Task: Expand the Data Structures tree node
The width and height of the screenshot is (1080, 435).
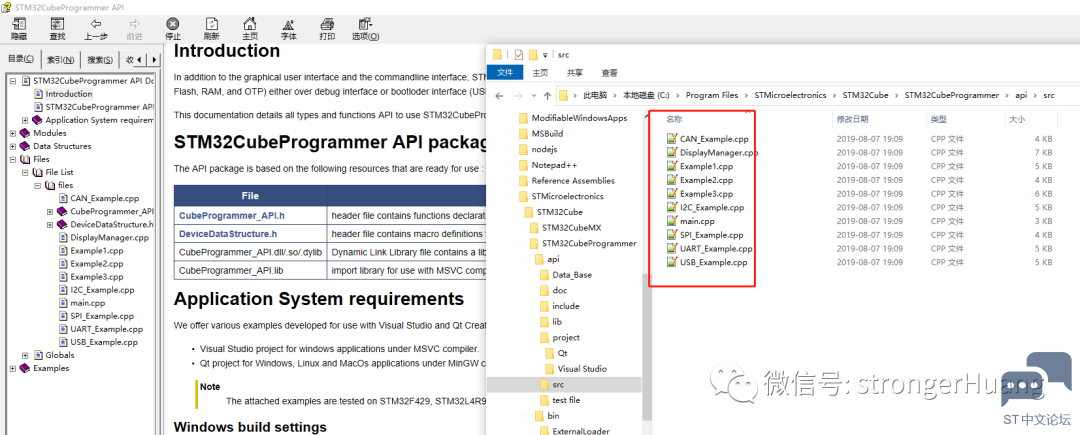Action: (x=13, y=146)
